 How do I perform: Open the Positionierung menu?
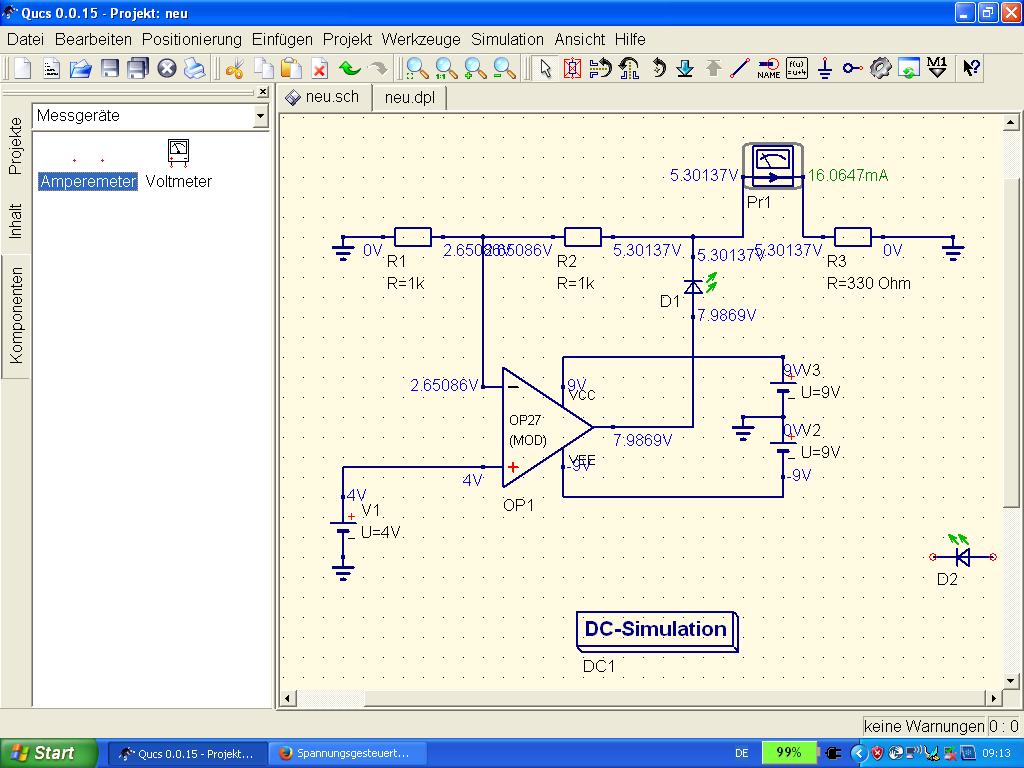click(x=191, y=39)
